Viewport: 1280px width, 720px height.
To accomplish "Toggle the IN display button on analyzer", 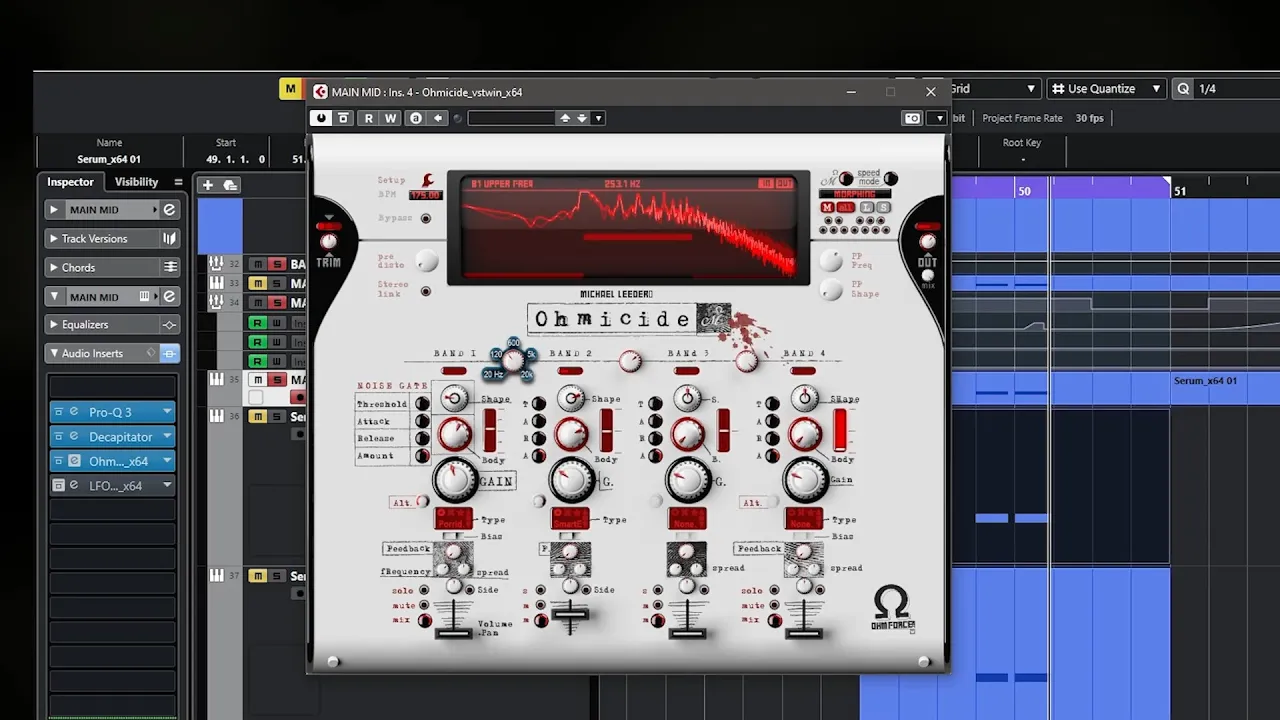I will (765, 184).
